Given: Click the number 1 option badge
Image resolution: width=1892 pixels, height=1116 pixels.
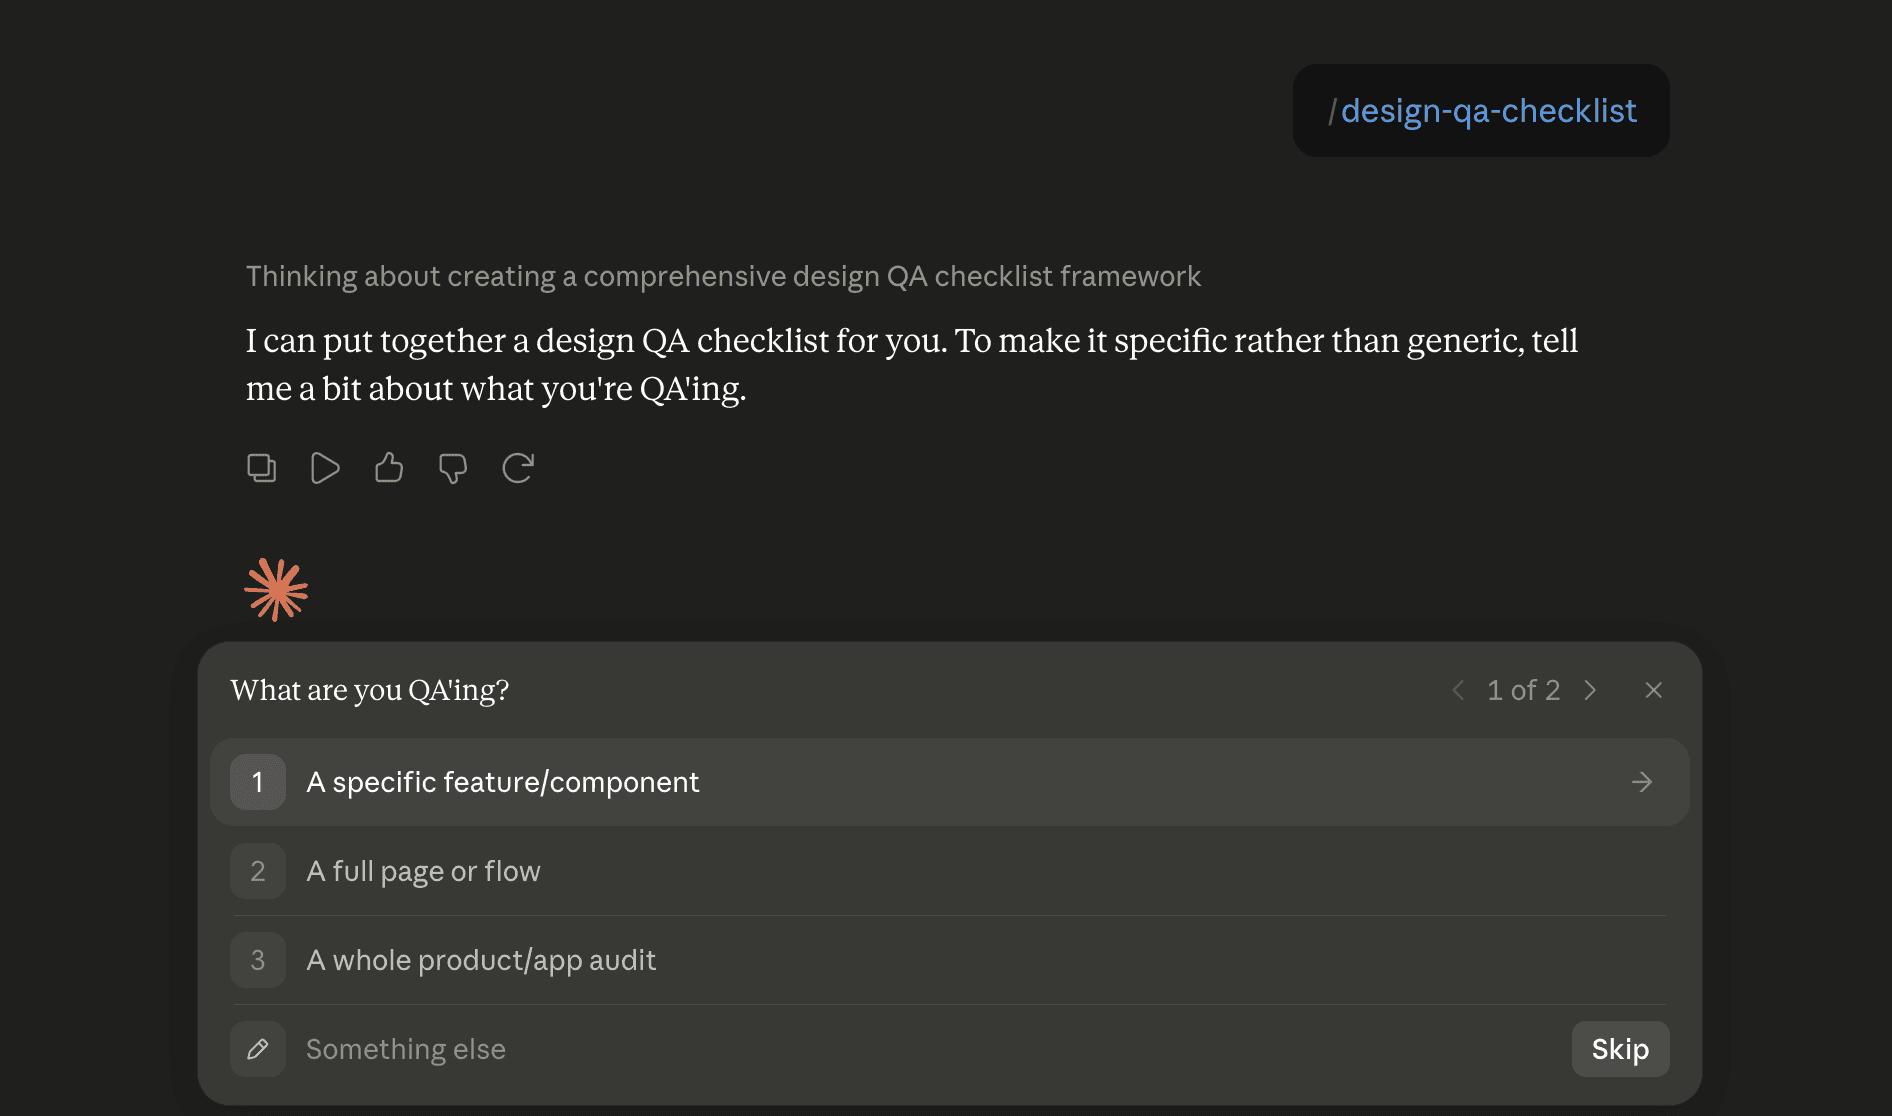Looking at the screenshot, I should point(258,782).
